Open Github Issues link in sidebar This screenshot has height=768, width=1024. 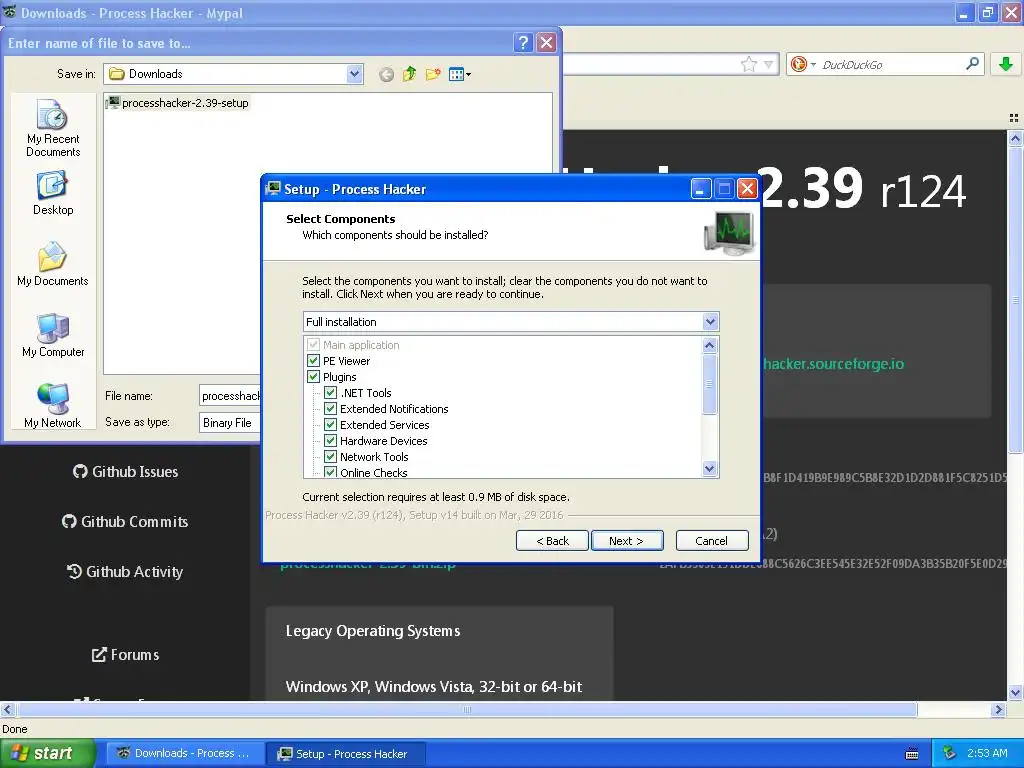click(x=125, y=472)
